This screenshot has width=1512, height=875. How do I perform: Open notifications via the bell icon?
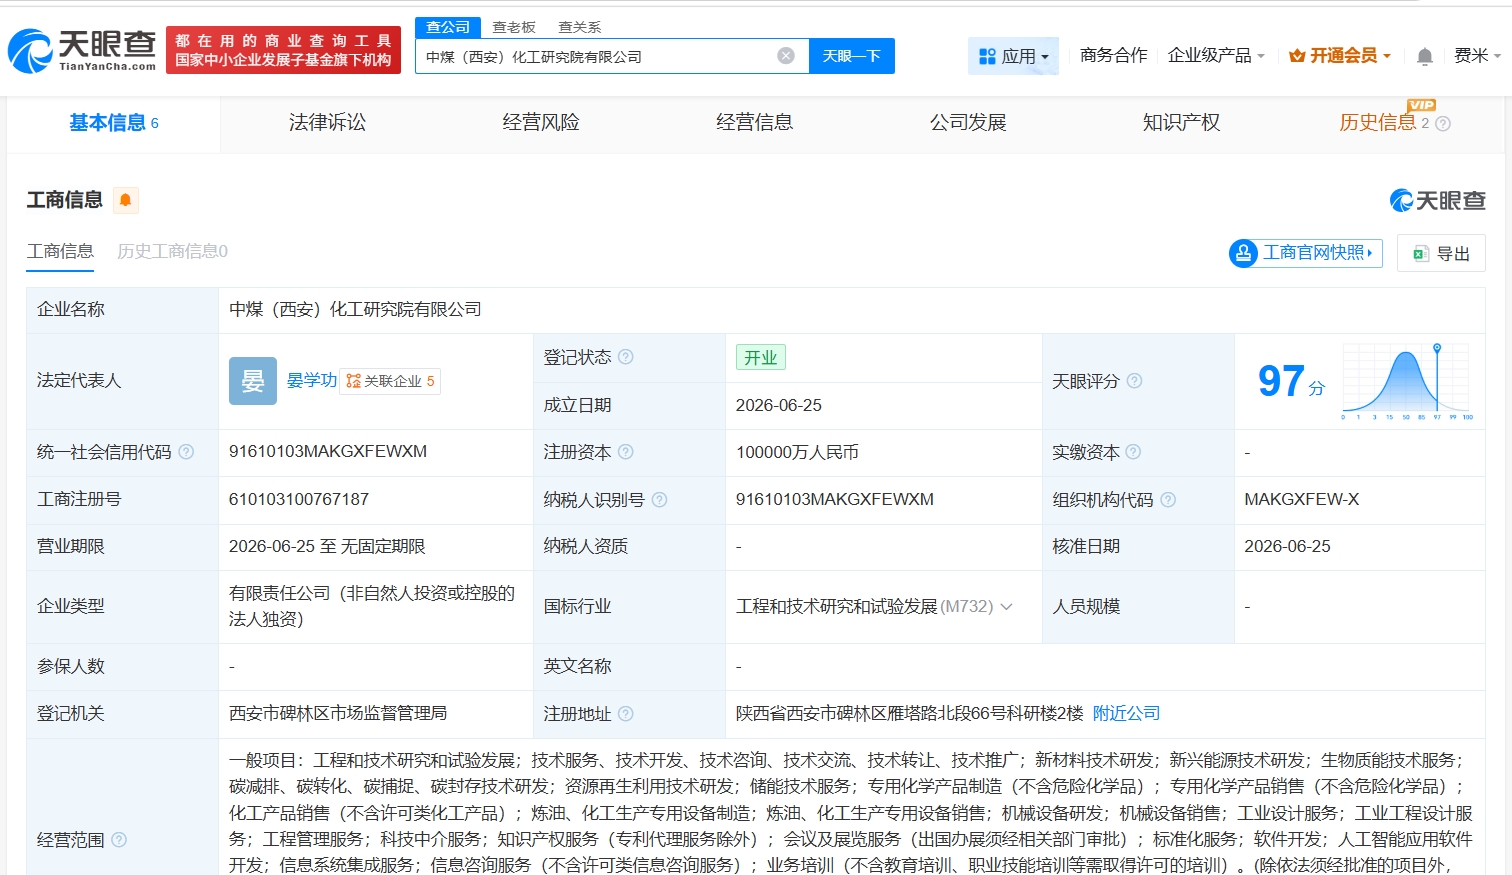point(1425,56)
